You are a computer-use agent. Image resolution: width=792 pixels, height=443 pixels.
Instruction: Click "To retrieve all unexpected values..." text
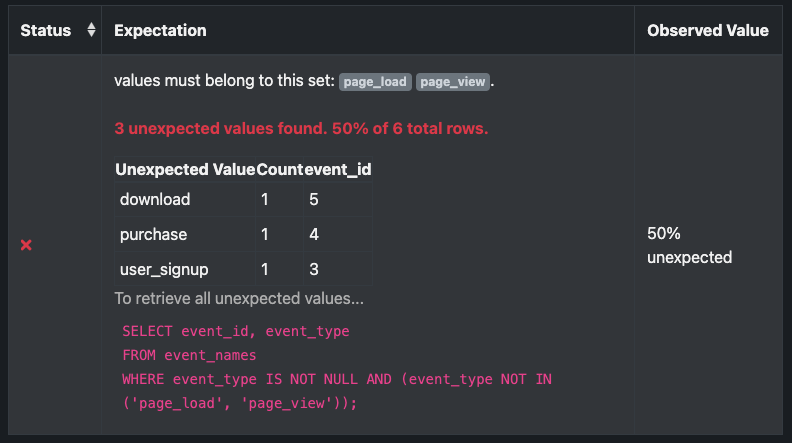(x=239, y=298)
